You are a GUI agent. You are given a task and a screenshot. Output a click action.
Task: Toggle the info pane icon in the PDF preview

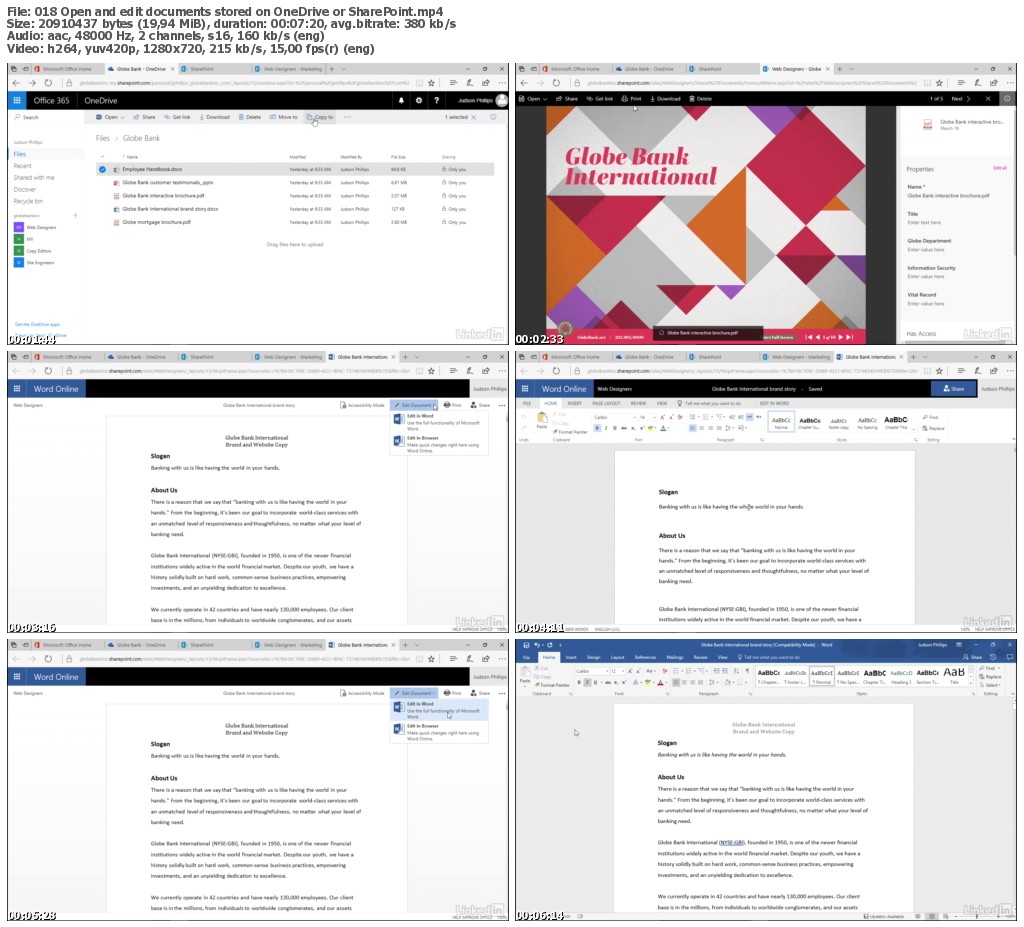pyautogui.click(x=1007, y=99)
